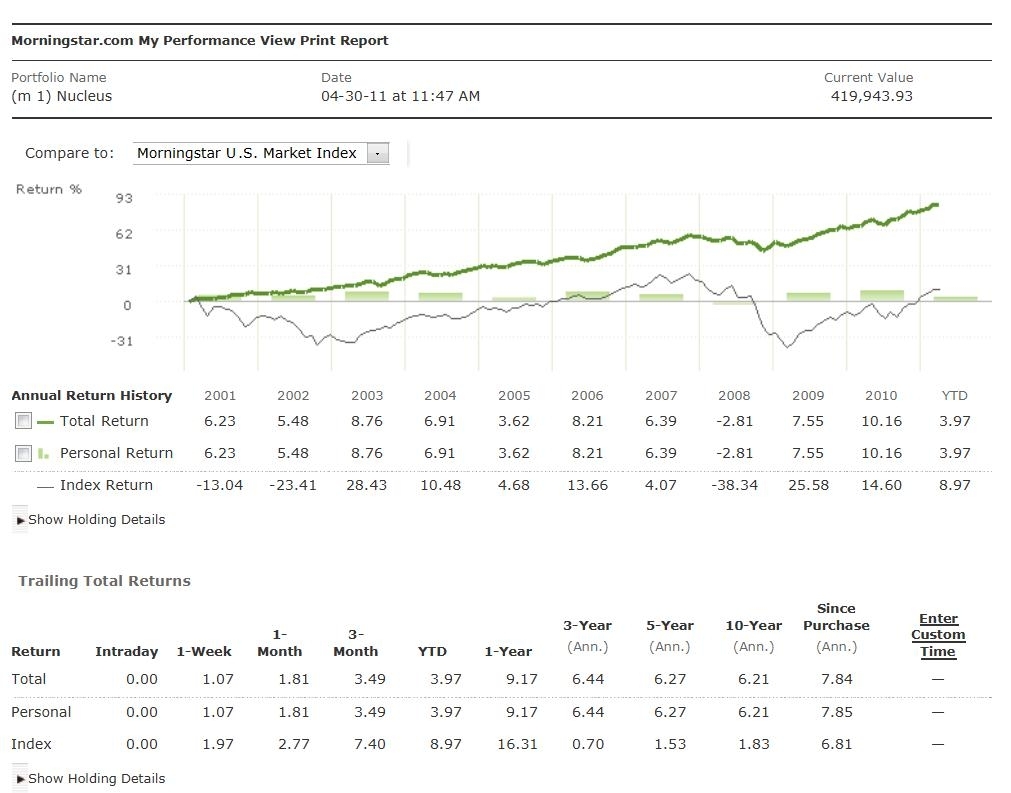
Task: Click the Personal row label in trailing returns
Action: pos(41,712)
